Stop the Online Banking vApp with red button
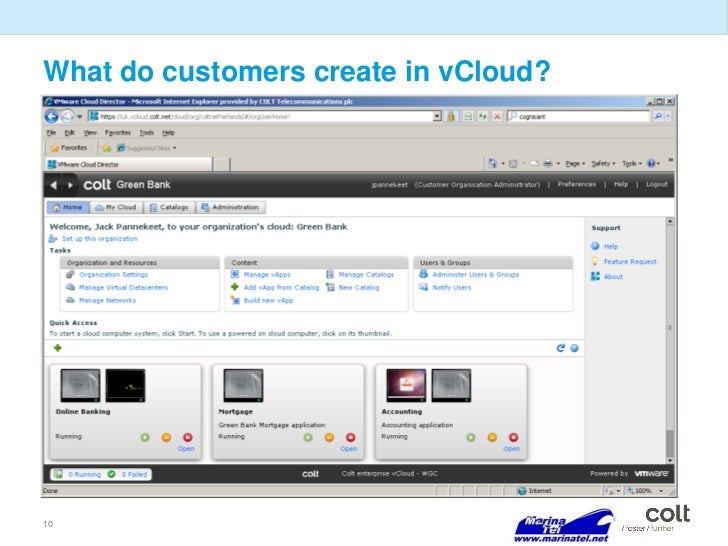The image size is (728, 546). coord(188,437)
